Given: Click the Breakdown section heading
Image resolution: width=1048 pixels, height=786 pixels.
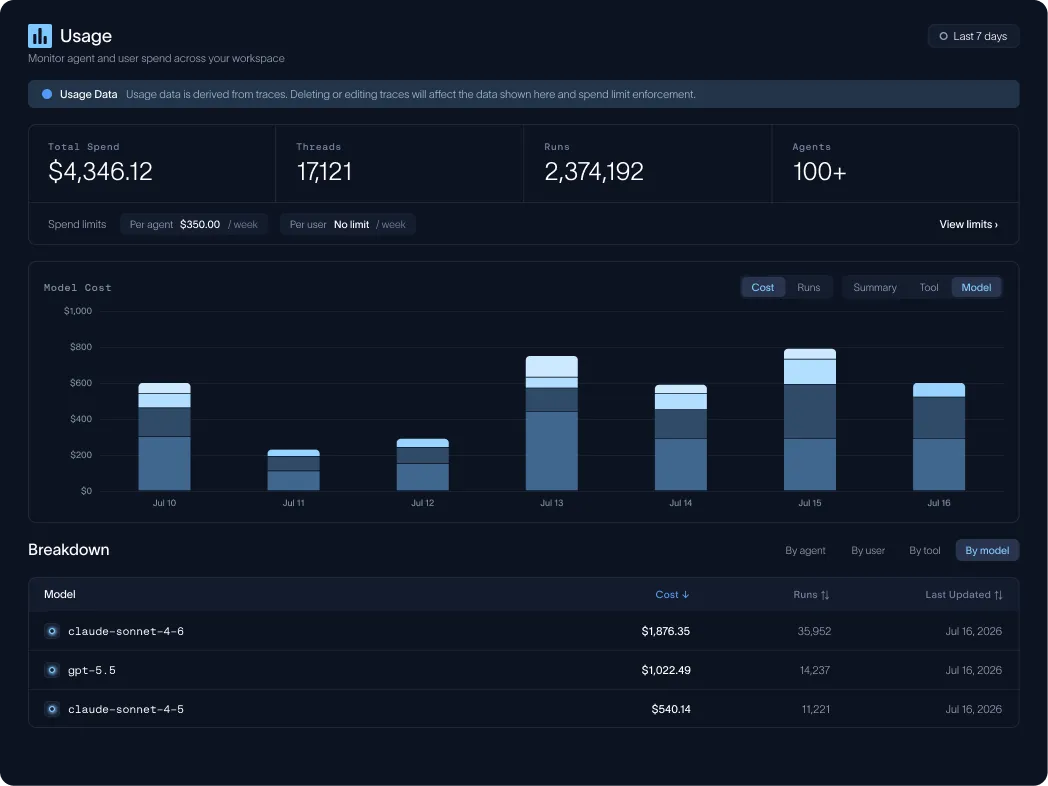Looking at the screenshot, I should pyautogui.click(x=68, y=549).
